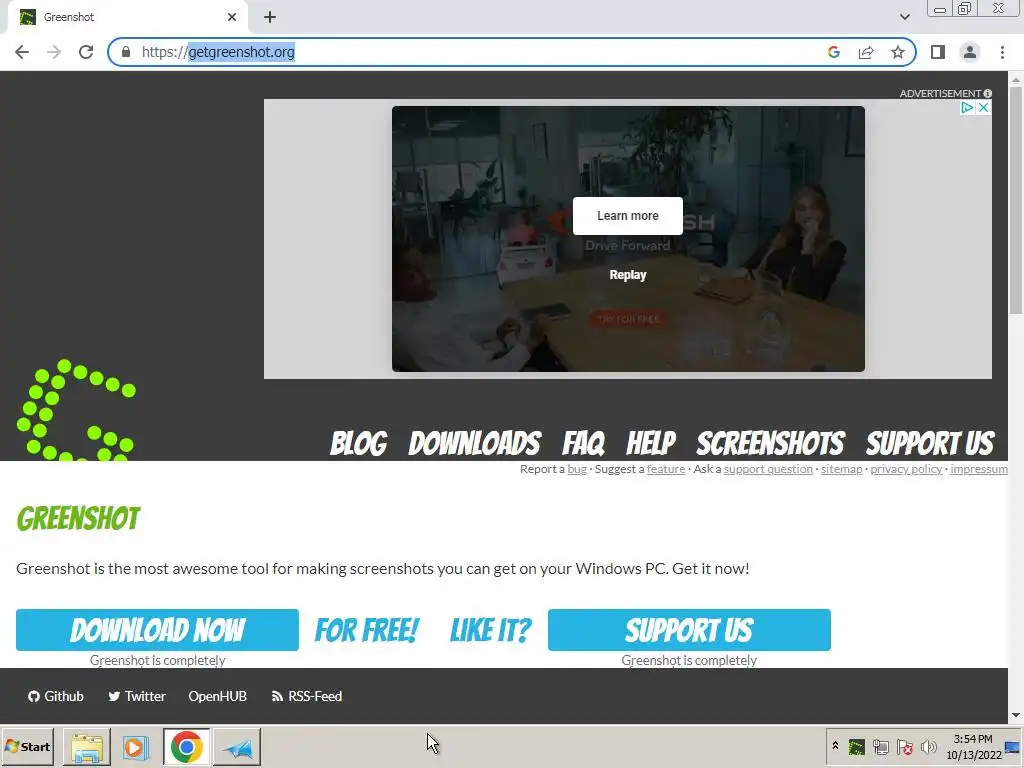Open the OpenHUB footer link

tap(217, 696)
